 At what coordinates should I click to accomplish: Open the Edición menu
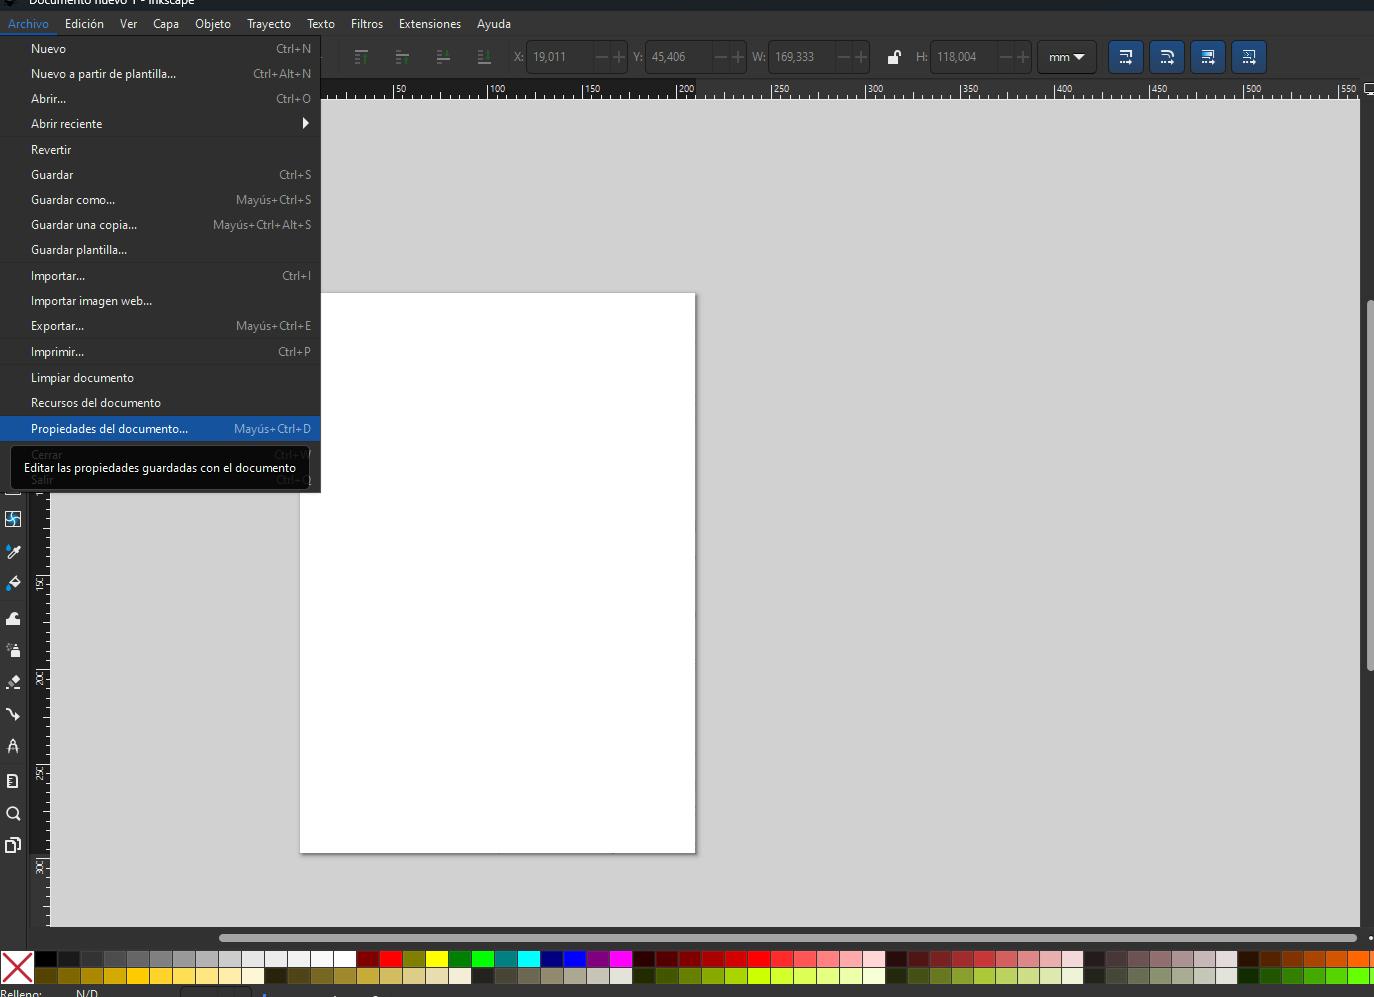click(84, 24)
